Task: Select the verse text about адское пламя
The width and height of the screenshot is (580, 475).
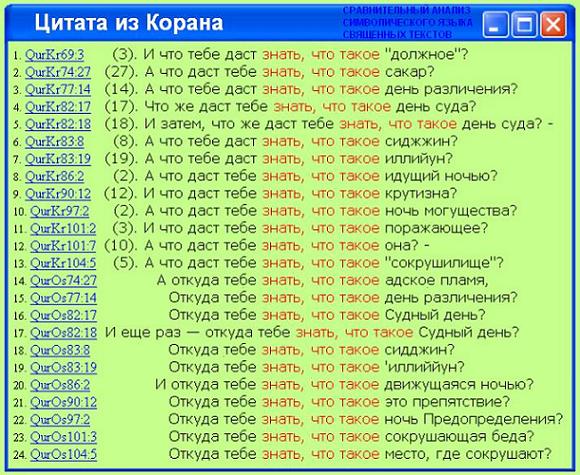Action: click(323, 281)
